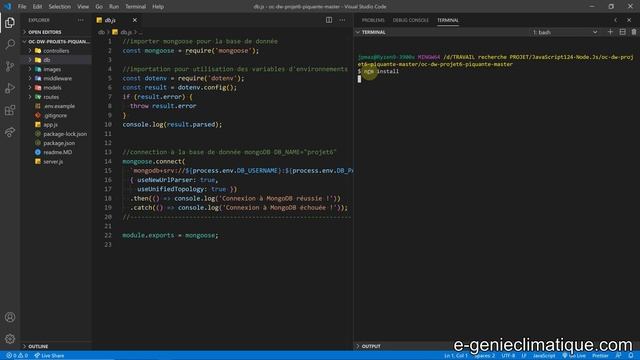The height and width of the screenshot is (360, 640).
Task: Create a new terminal with plus icon
Action: [x=610, y=32]
